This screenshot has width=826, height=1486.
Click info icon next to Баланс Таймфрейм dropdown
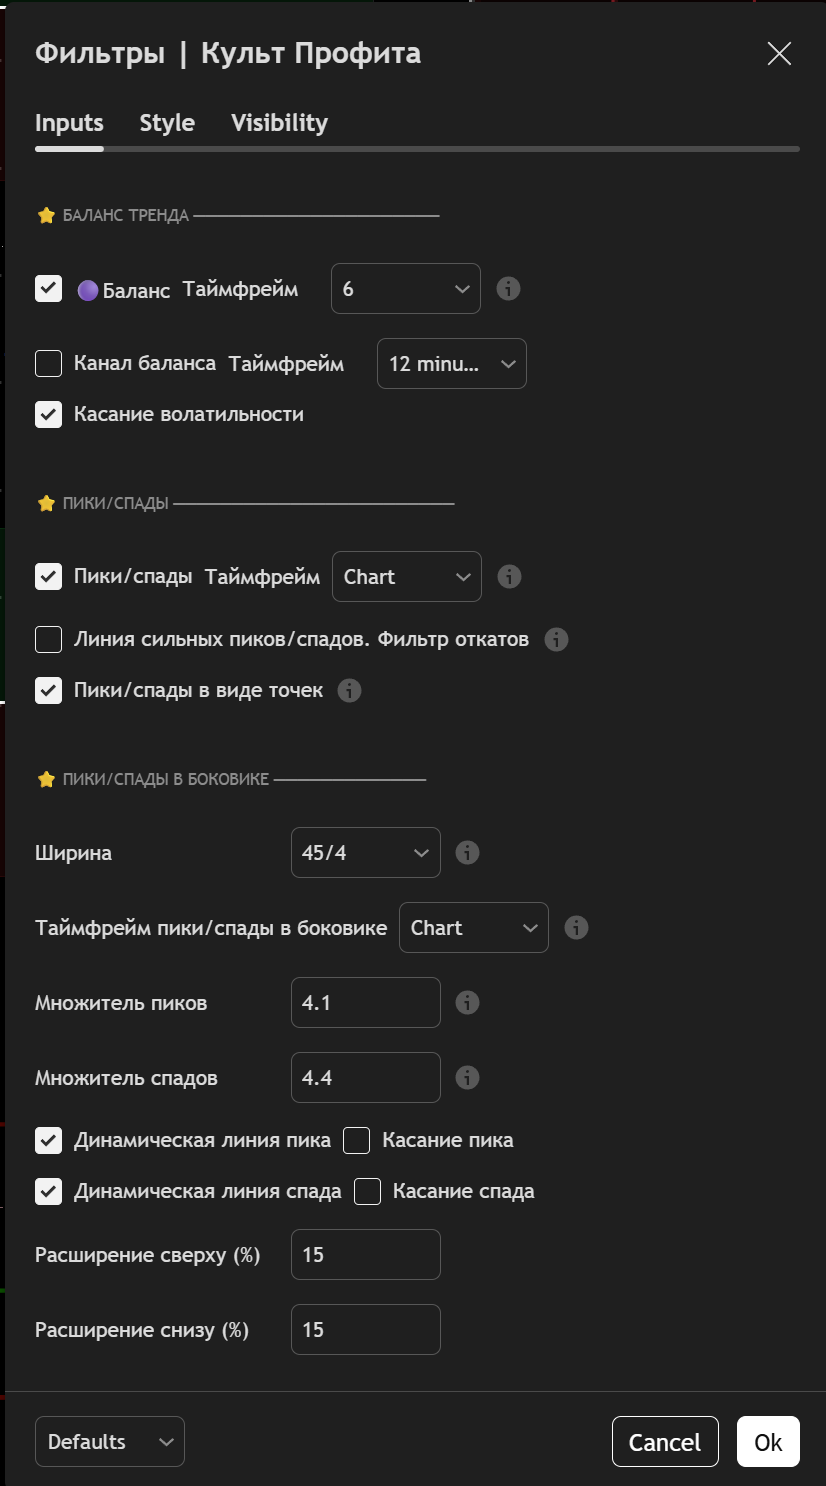(508, 289)
